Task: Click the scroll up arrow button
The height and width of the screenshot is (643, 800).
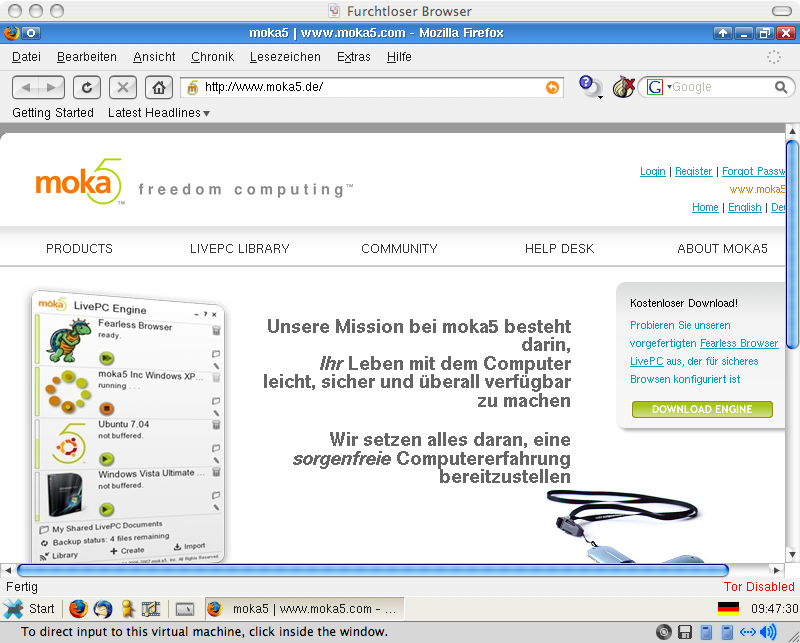Action: [x=792, y=131]
